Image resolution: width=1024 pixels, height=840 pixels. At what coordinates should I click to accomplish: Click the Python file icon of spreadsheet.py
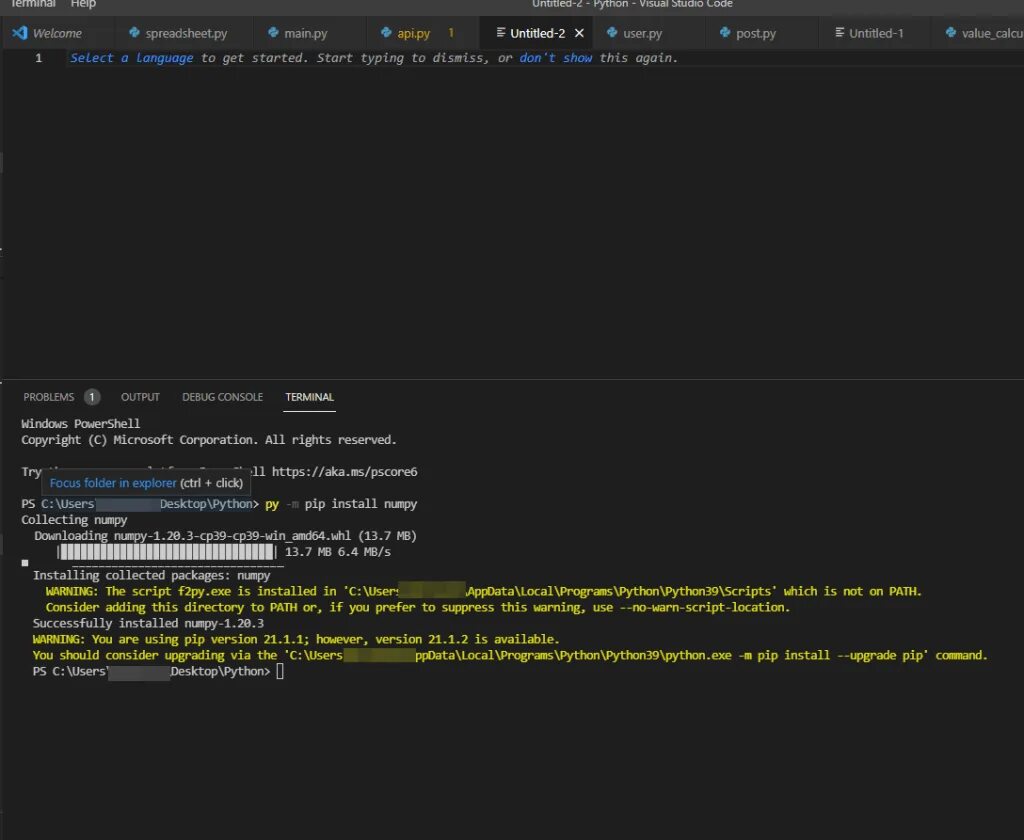point(134,32)
